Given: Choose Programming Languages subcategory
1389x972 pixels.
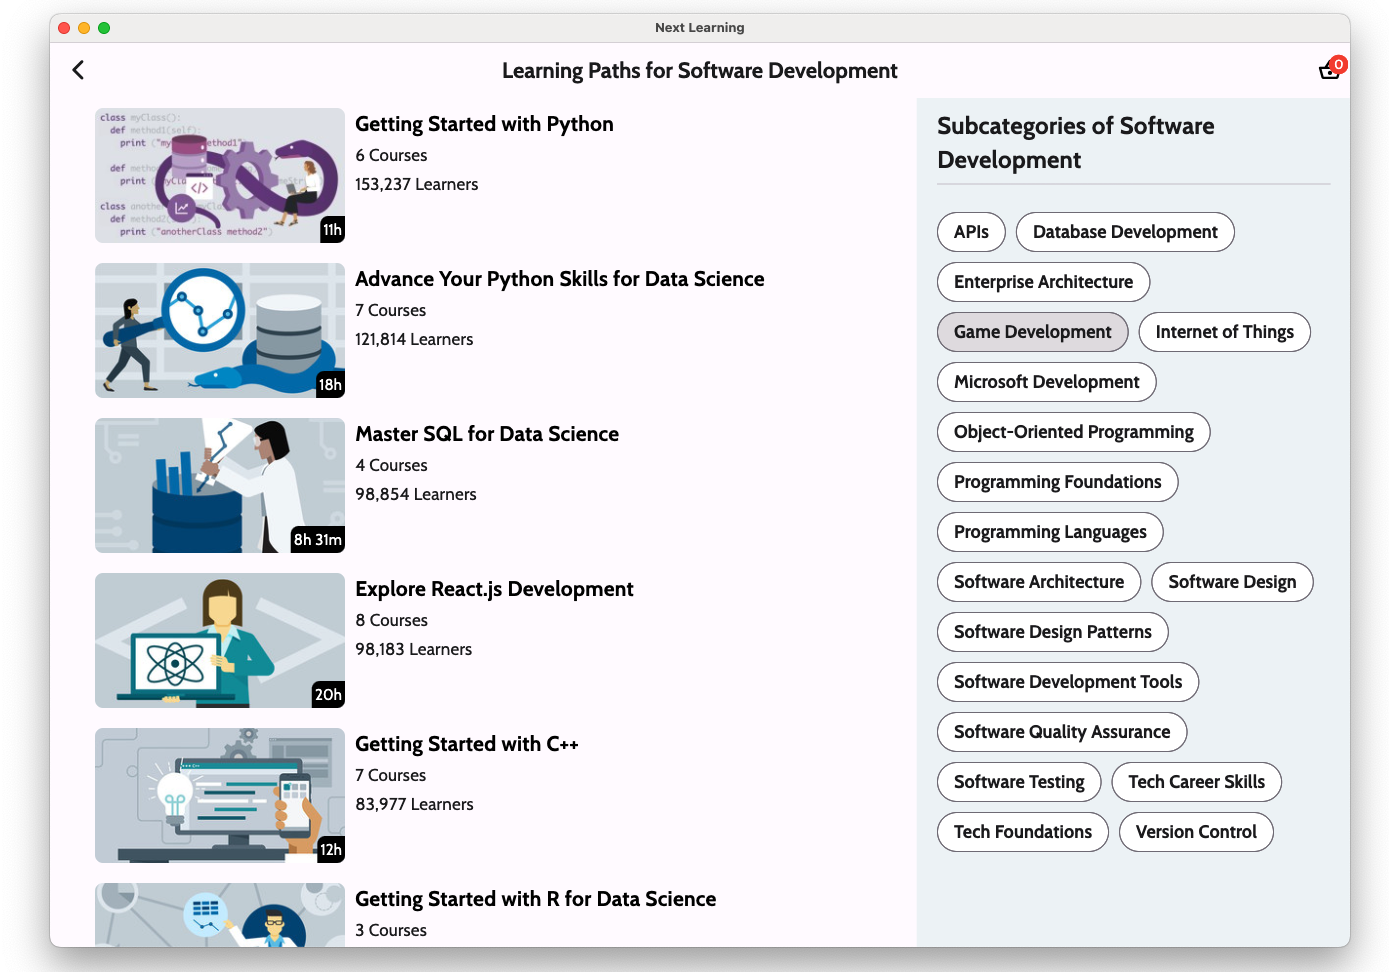Looking at the screenshot, I should tap(1050, 532).
